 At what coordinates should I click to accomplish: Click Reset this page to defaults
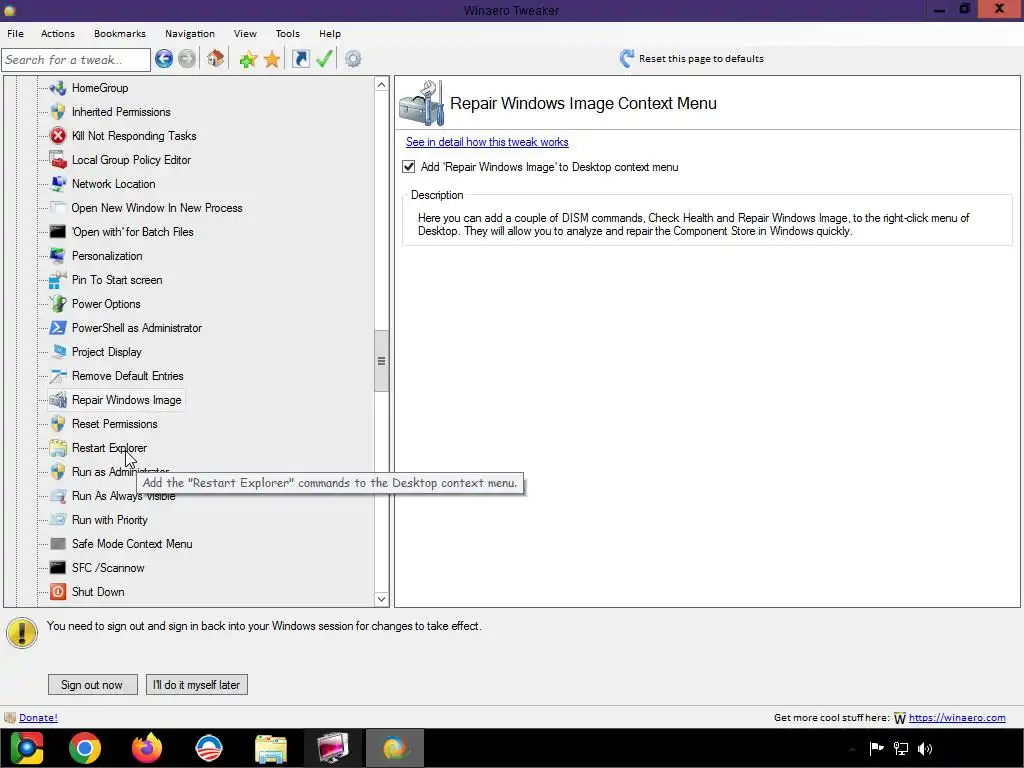pyautogui.click(x=701, y=59)
